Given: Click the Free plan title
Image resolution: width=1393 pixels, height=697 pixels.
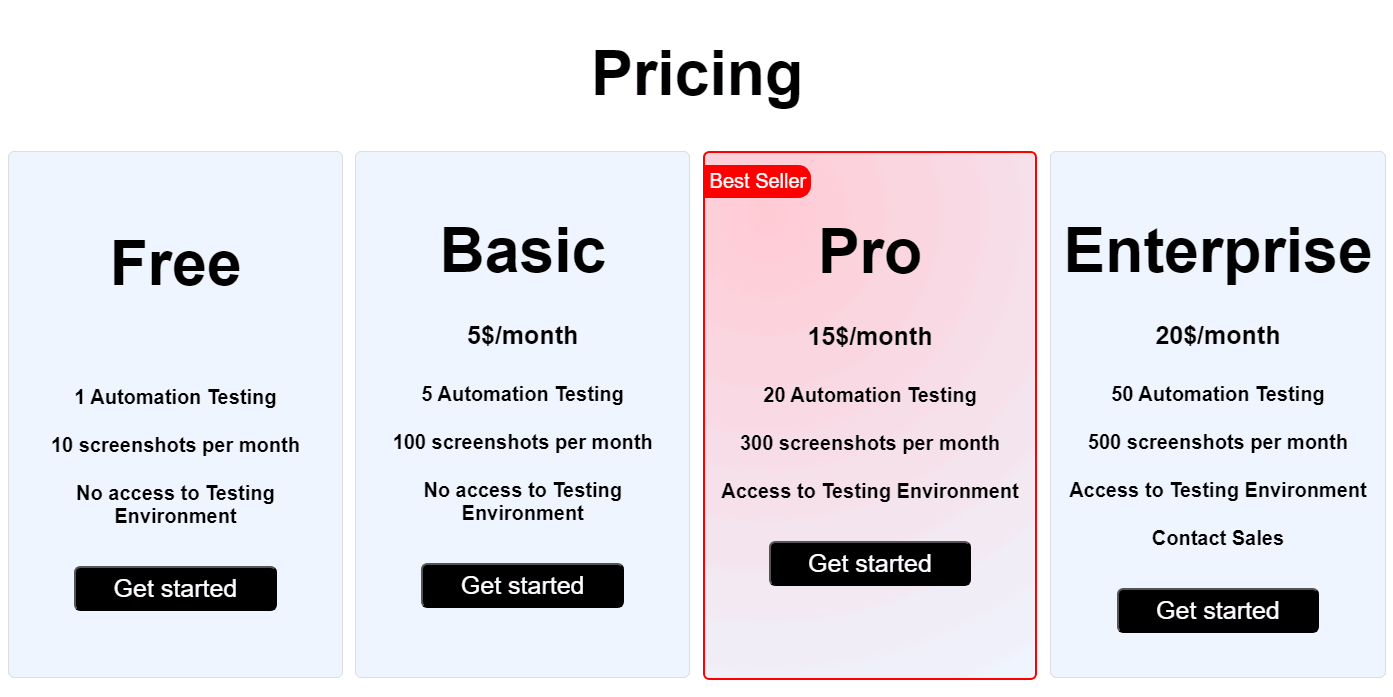Looking at the screenshot, I should pos(175,262).
